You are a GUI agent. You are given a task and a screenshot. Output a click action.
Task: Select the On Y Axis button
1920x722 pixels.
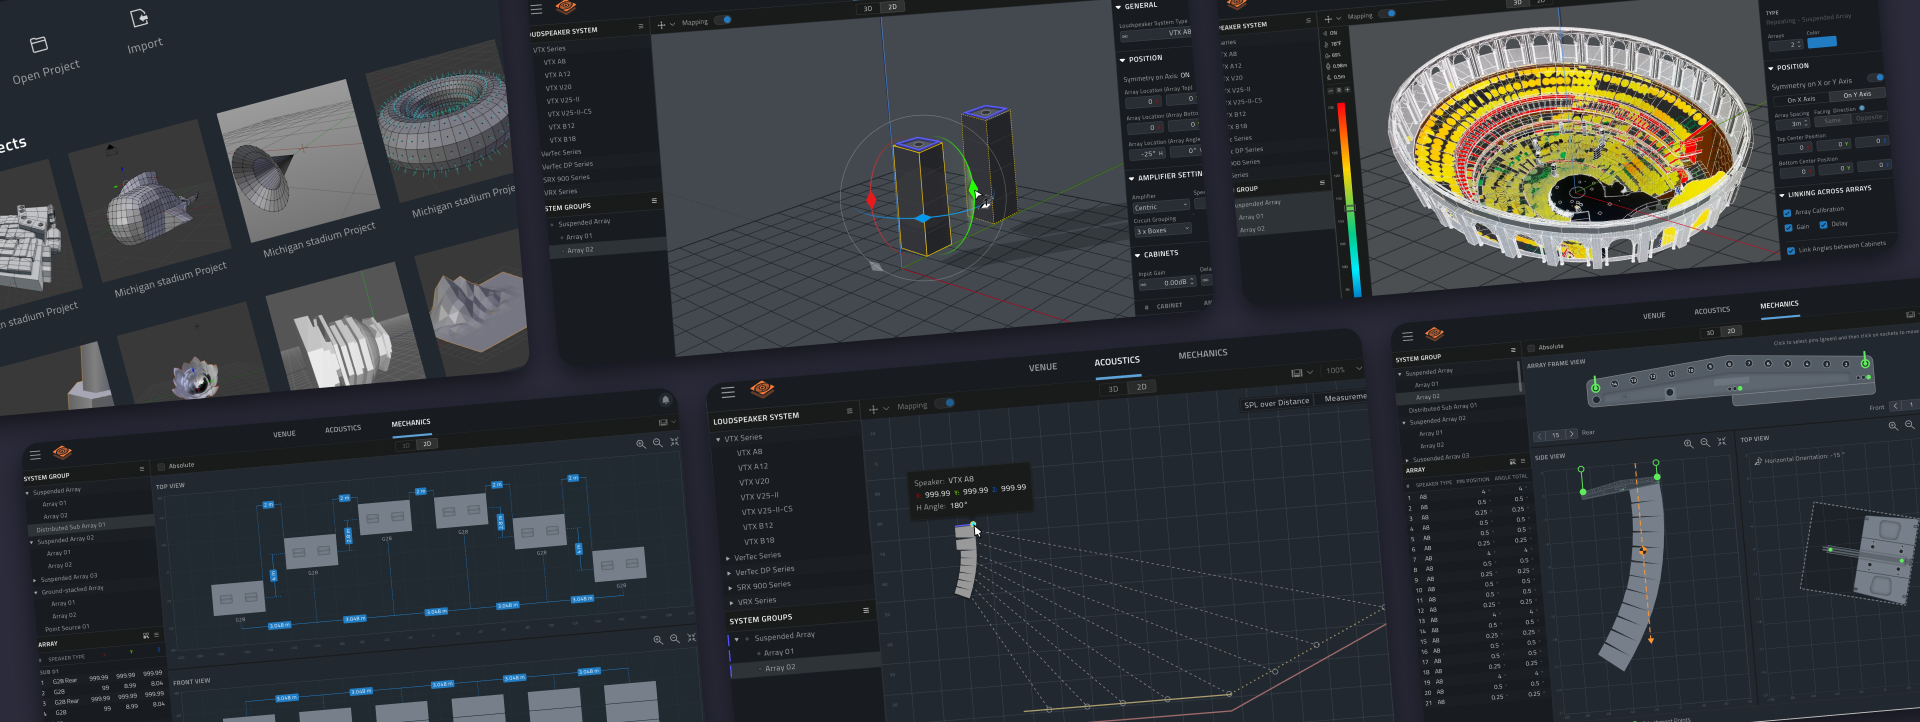pos(1857,95)
